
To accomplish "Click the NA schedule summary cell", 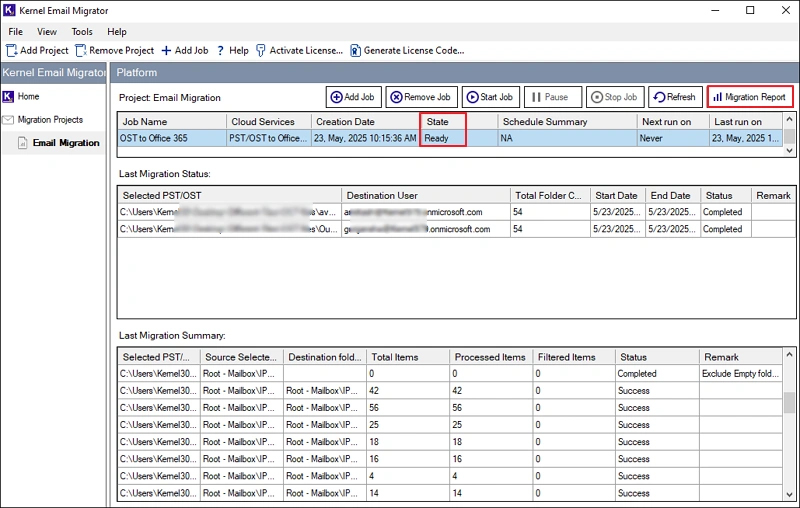I will (567, 138).
